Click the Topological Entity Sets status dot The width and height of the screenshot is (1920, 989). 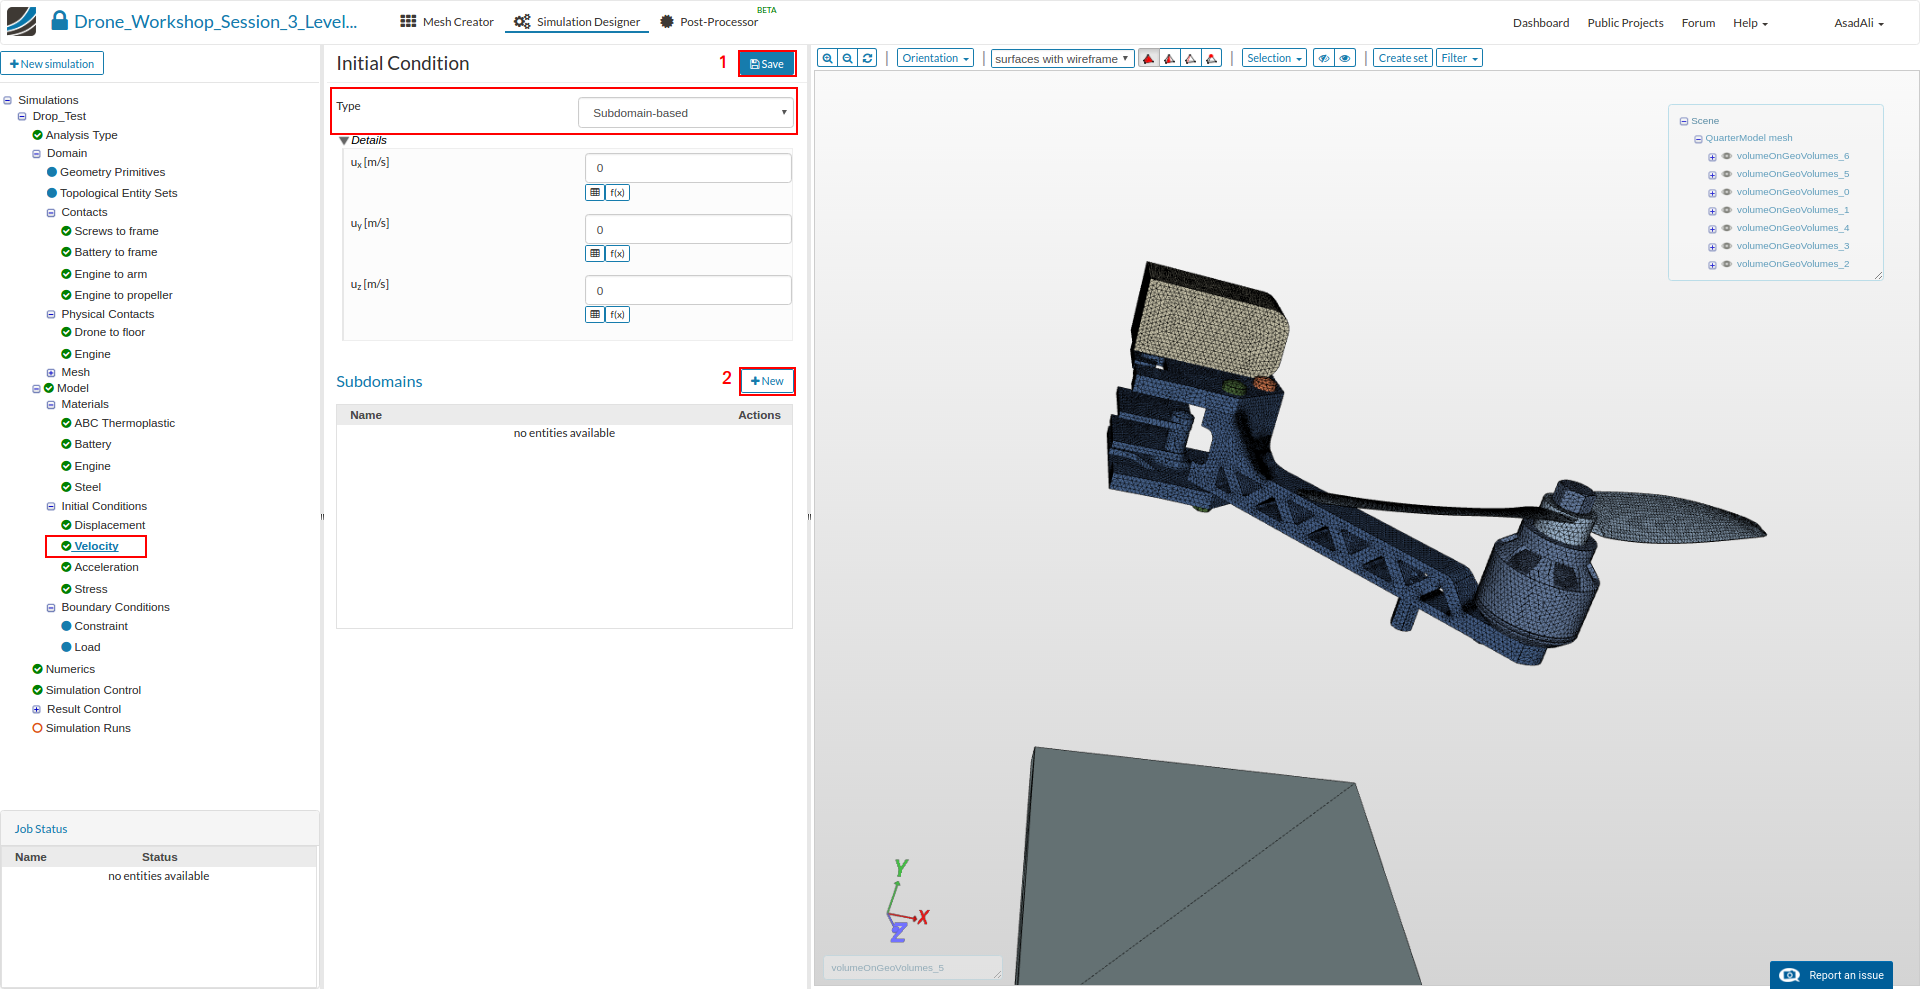(52, 193)
